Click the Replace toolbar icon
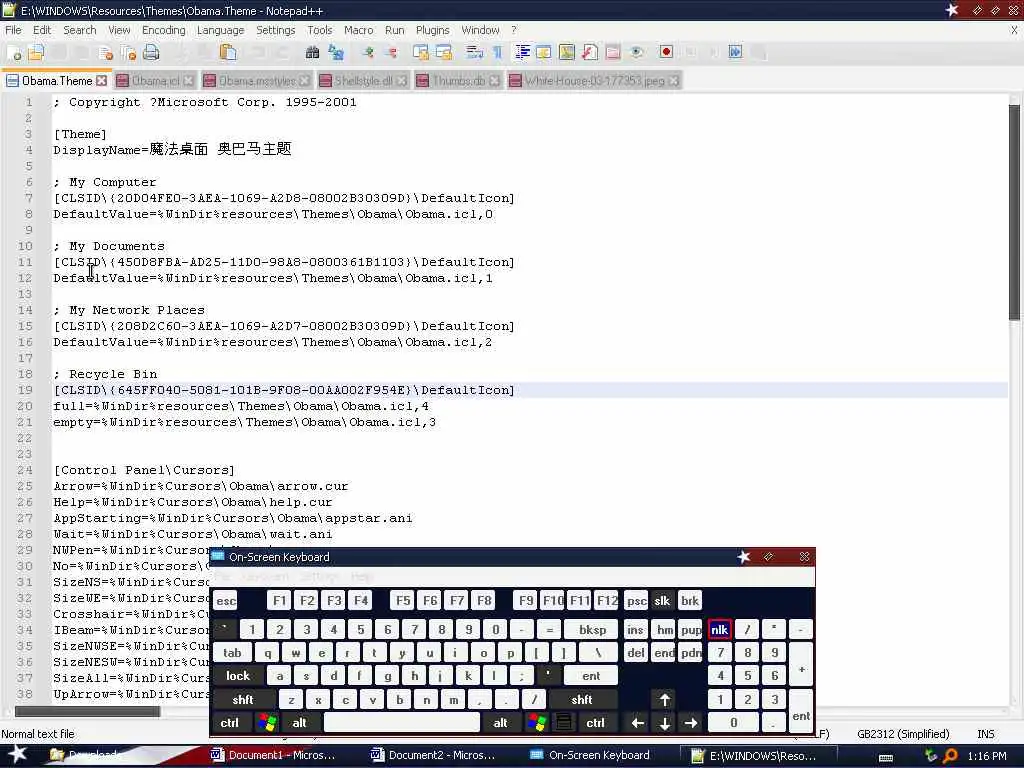This screenshot has height=768, width=1024. point(336,53)
